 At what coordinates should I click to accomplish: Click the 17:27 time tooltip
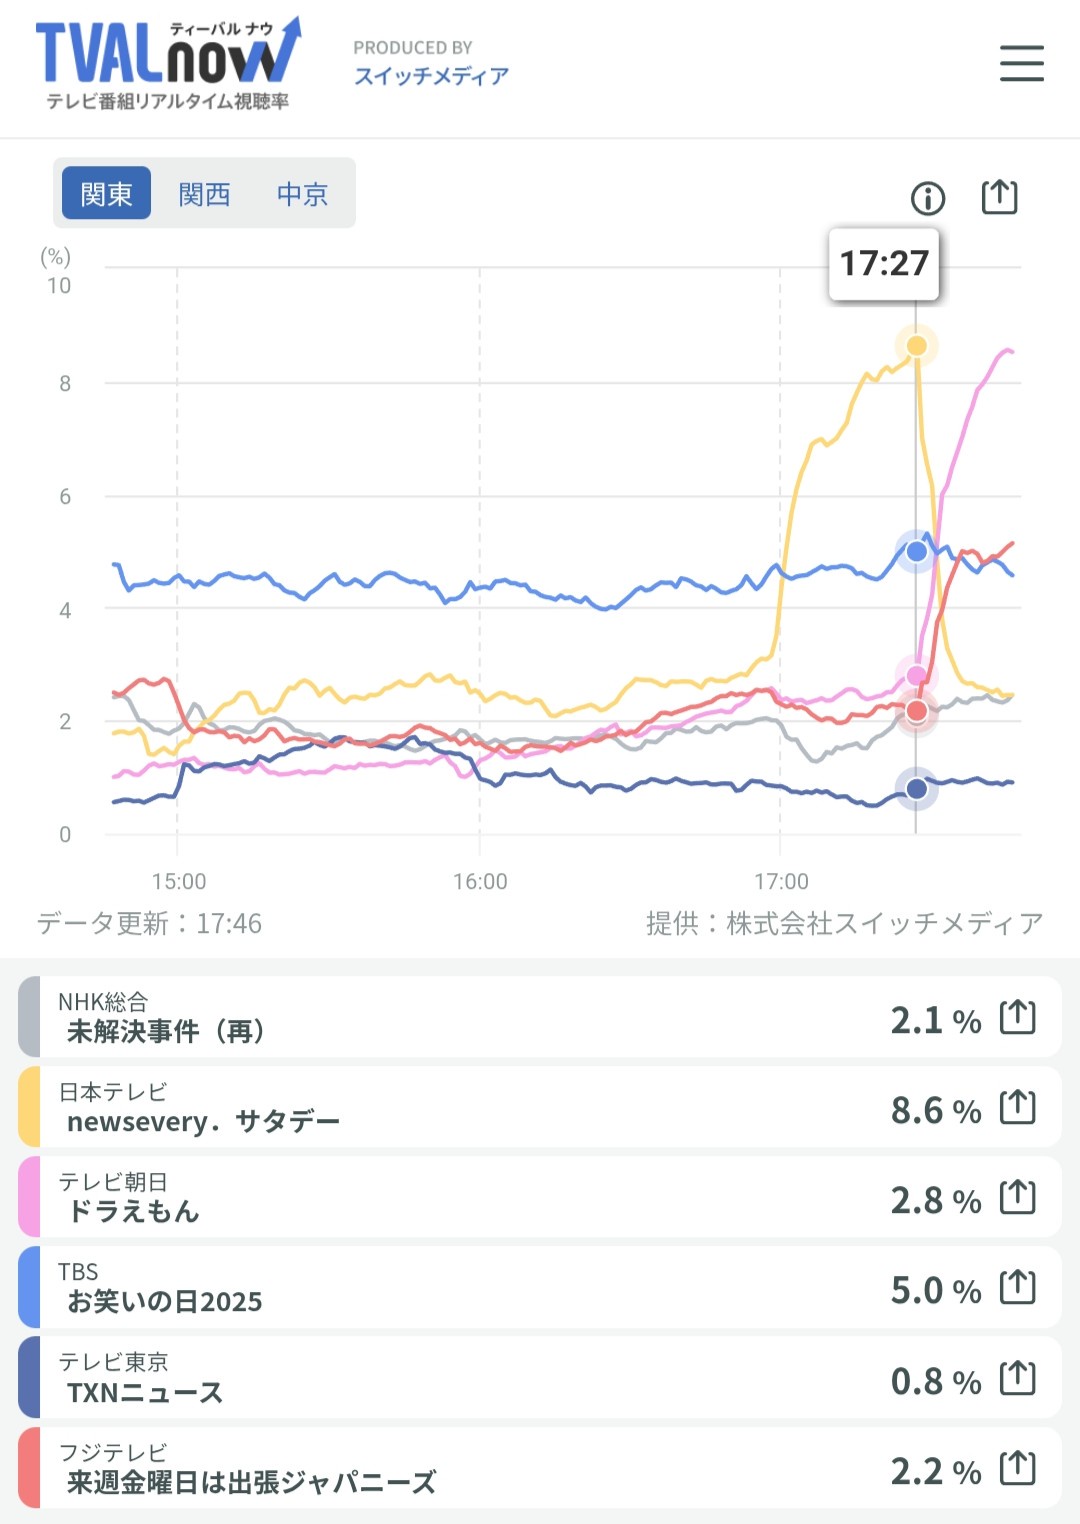pyautogui.click(x=884, y=264)
